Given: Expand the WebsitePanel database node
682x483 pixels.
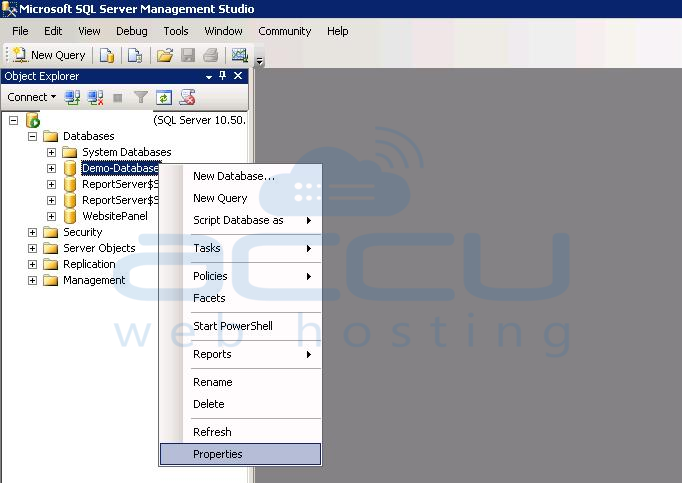Looking at the screenshot, I should [x=51, y=216].
